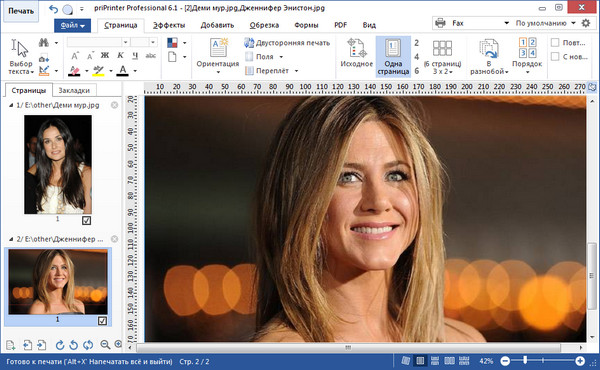Switch to the Страница ribbon tab
600x370 pixels.
pyautogui.click(x=121, y=25)
